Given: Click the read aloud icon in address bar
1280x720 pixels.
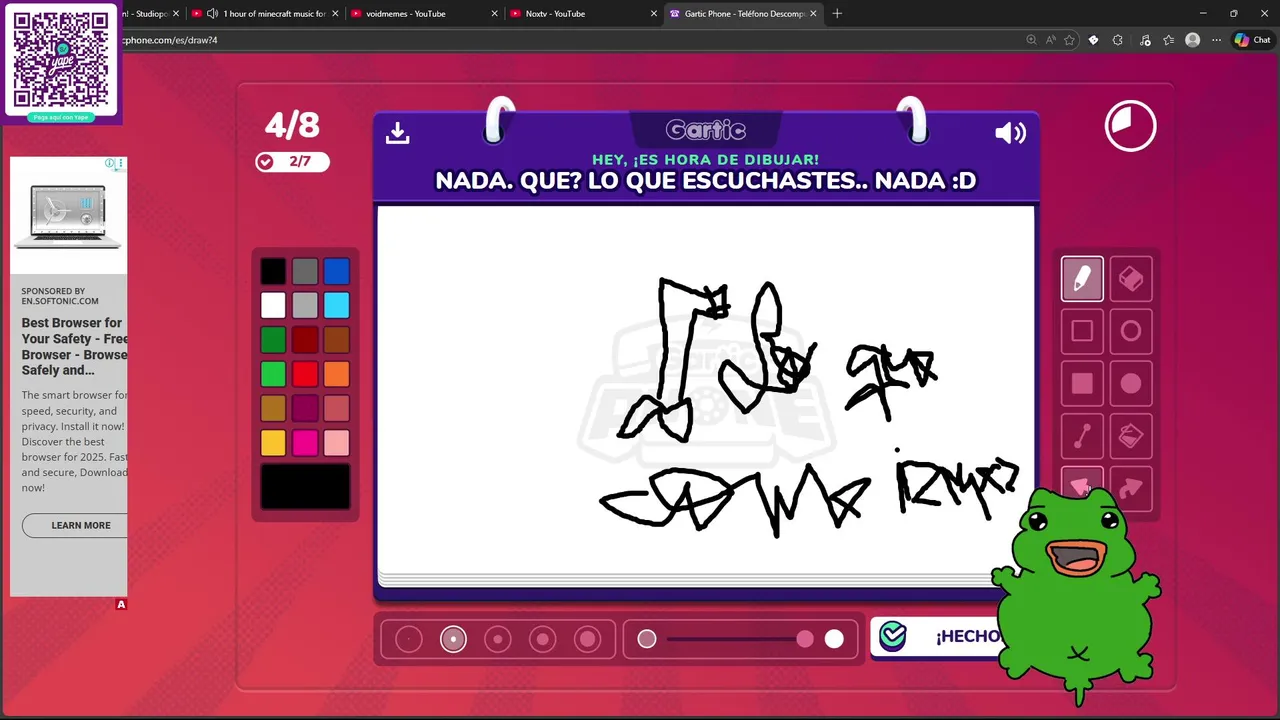Looking at the screenshot, I should point(1050,40).
